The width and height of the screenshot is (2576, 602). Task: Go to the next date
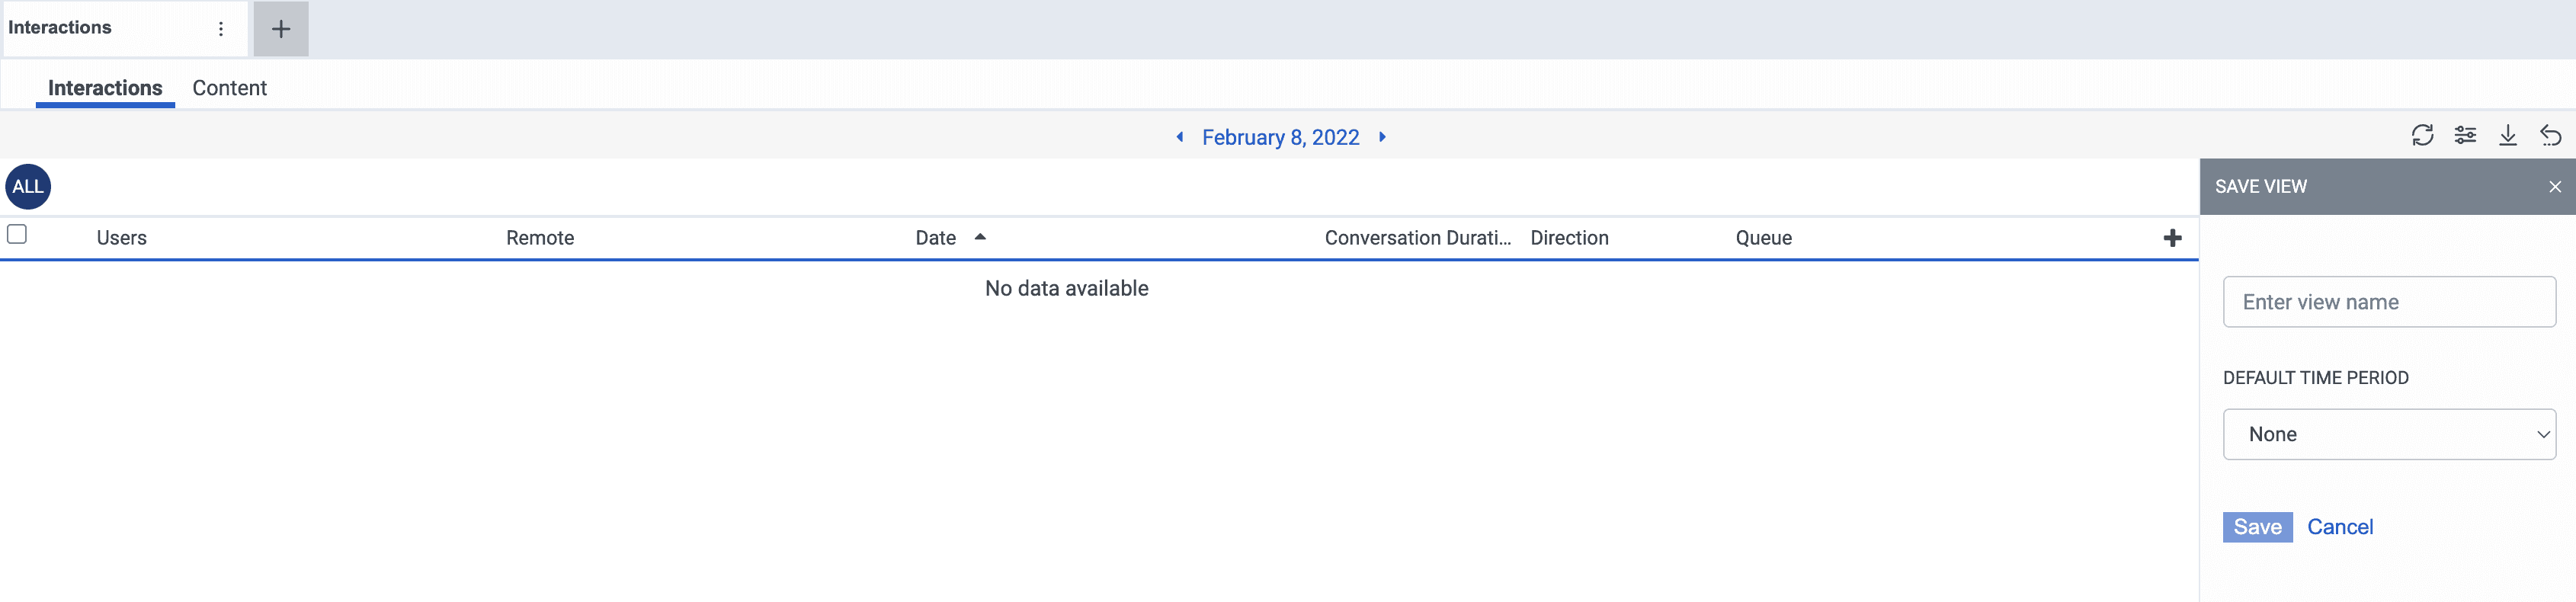[x=1382, y=137]
